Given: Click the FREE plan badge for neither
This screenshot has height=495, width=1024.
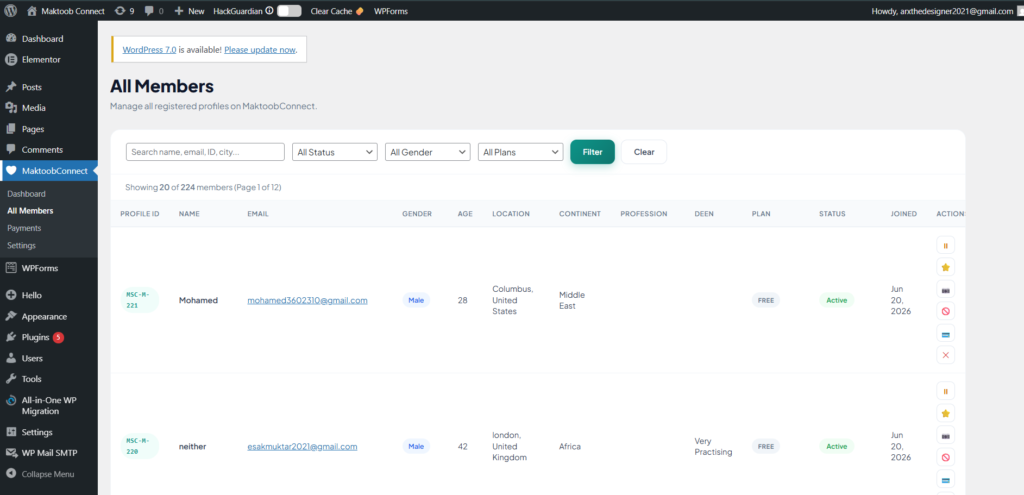Looking at the screenshot, I should (x=766, y=447).
